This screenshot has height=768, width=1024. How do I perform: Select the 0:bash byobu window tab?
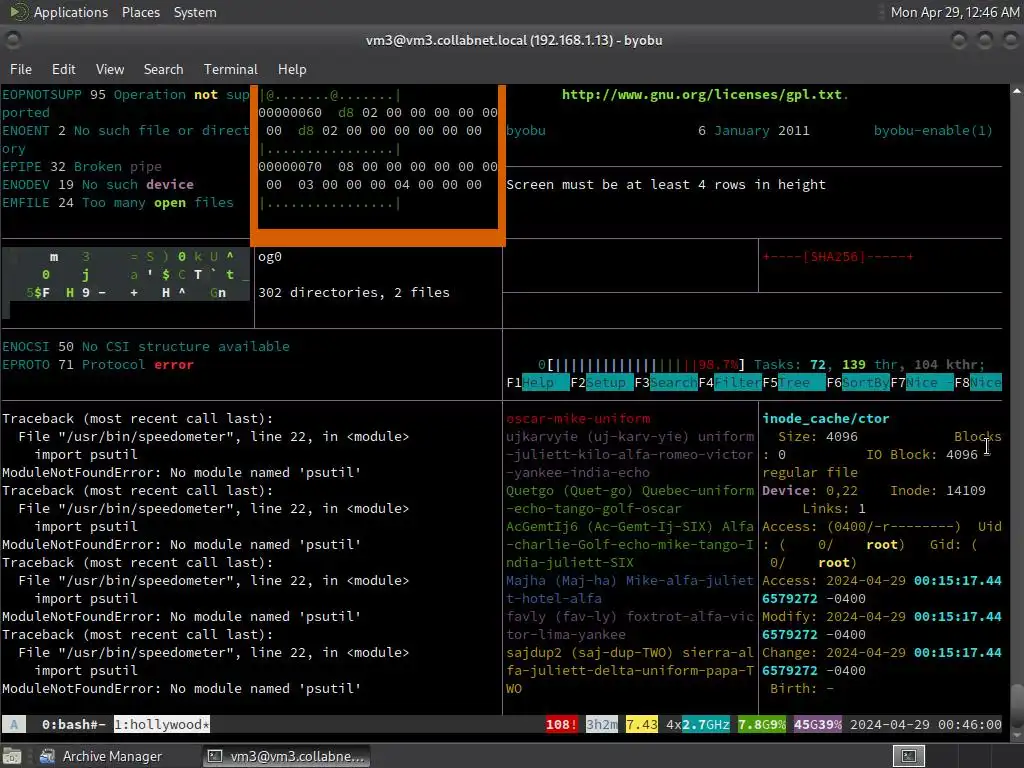tap(73, 724)
